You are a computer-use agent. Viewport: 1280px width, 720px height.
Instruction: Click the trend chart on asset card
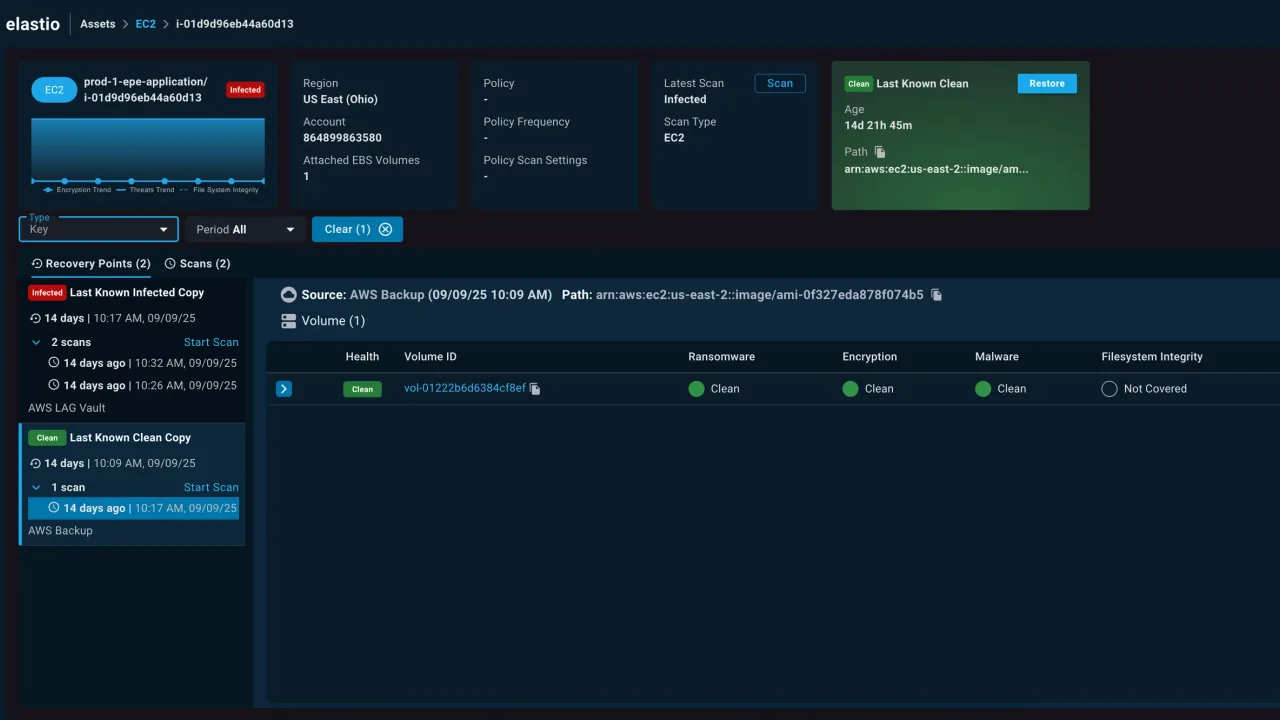click(148, 150)
